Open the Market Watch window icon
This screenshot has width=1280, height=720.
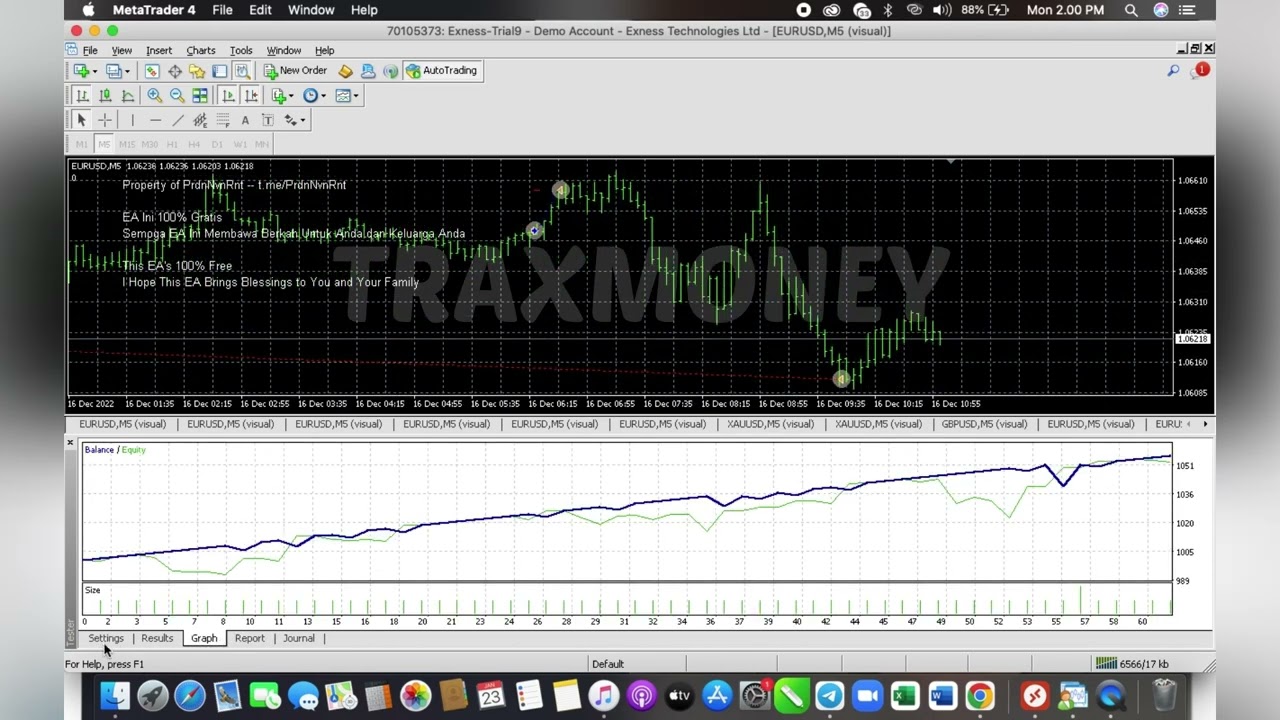tap(152, 71)
